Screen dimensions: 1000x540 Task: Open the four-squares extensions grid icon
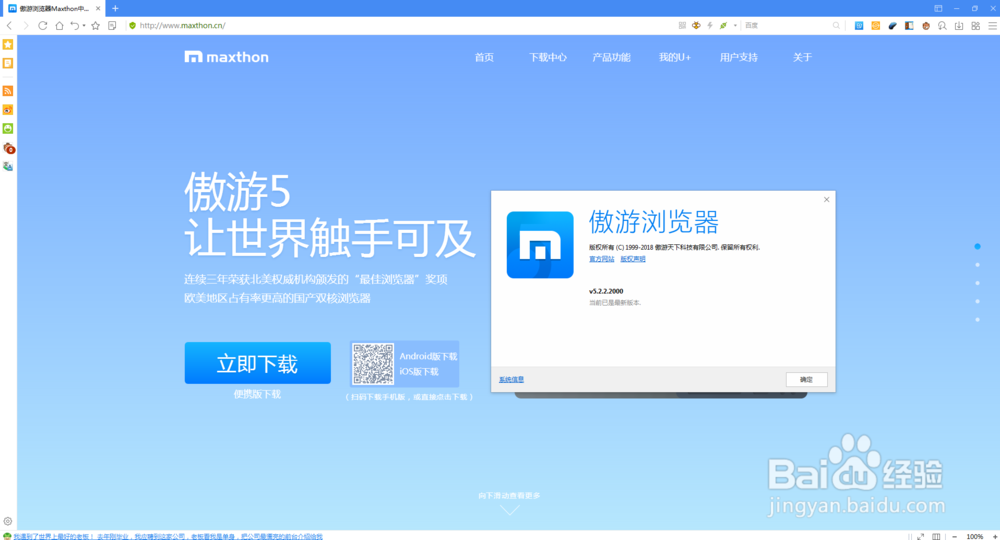click(975, 26)
